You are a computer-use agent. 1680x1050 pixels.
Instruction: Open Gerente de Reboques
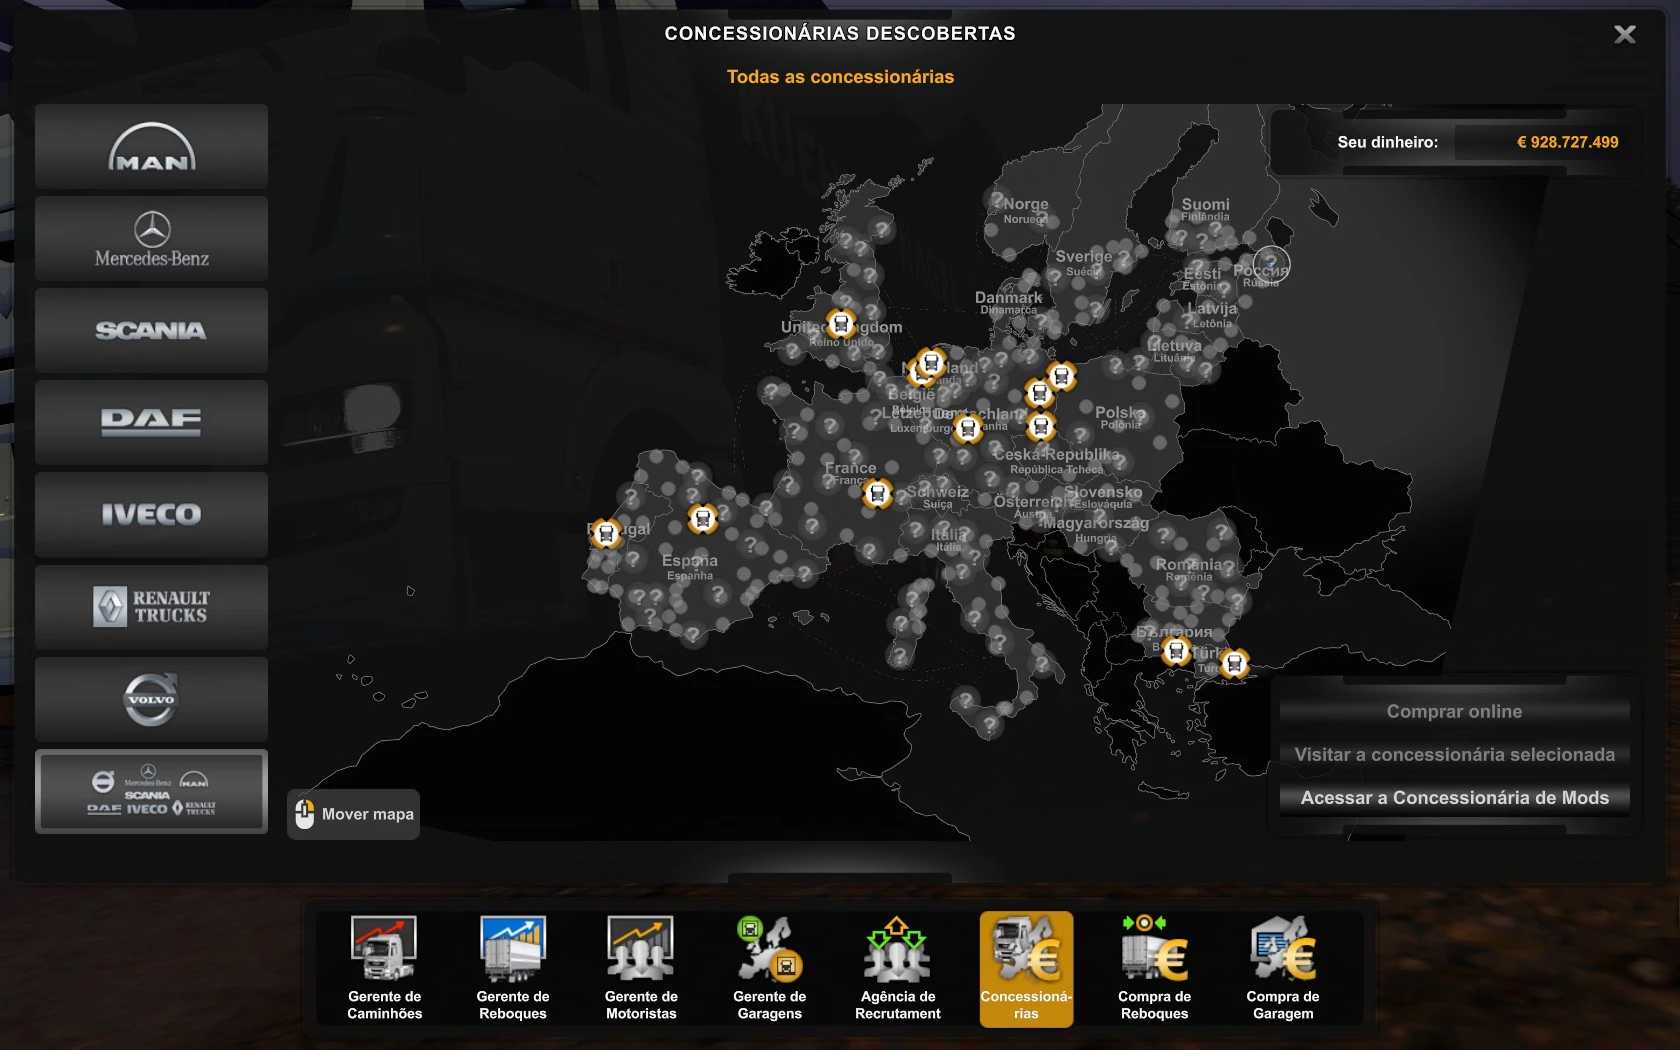[513, 967]
